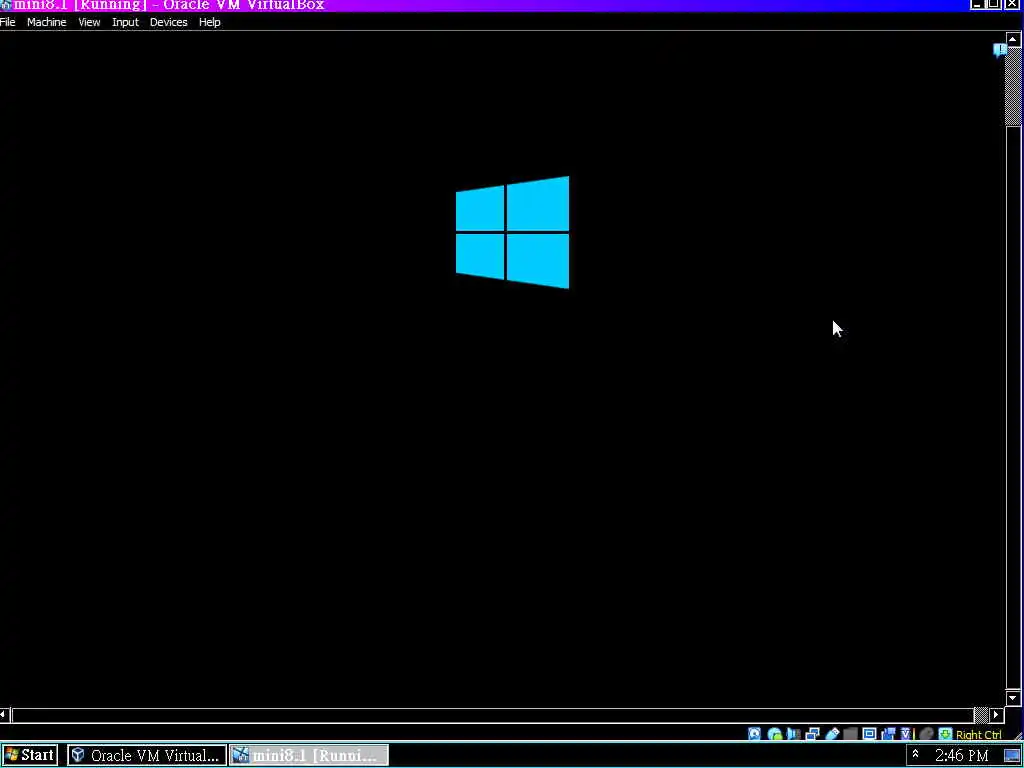Click the Right Ctrl host key label
Screen dimensions: 1024x768
point(978,735)
